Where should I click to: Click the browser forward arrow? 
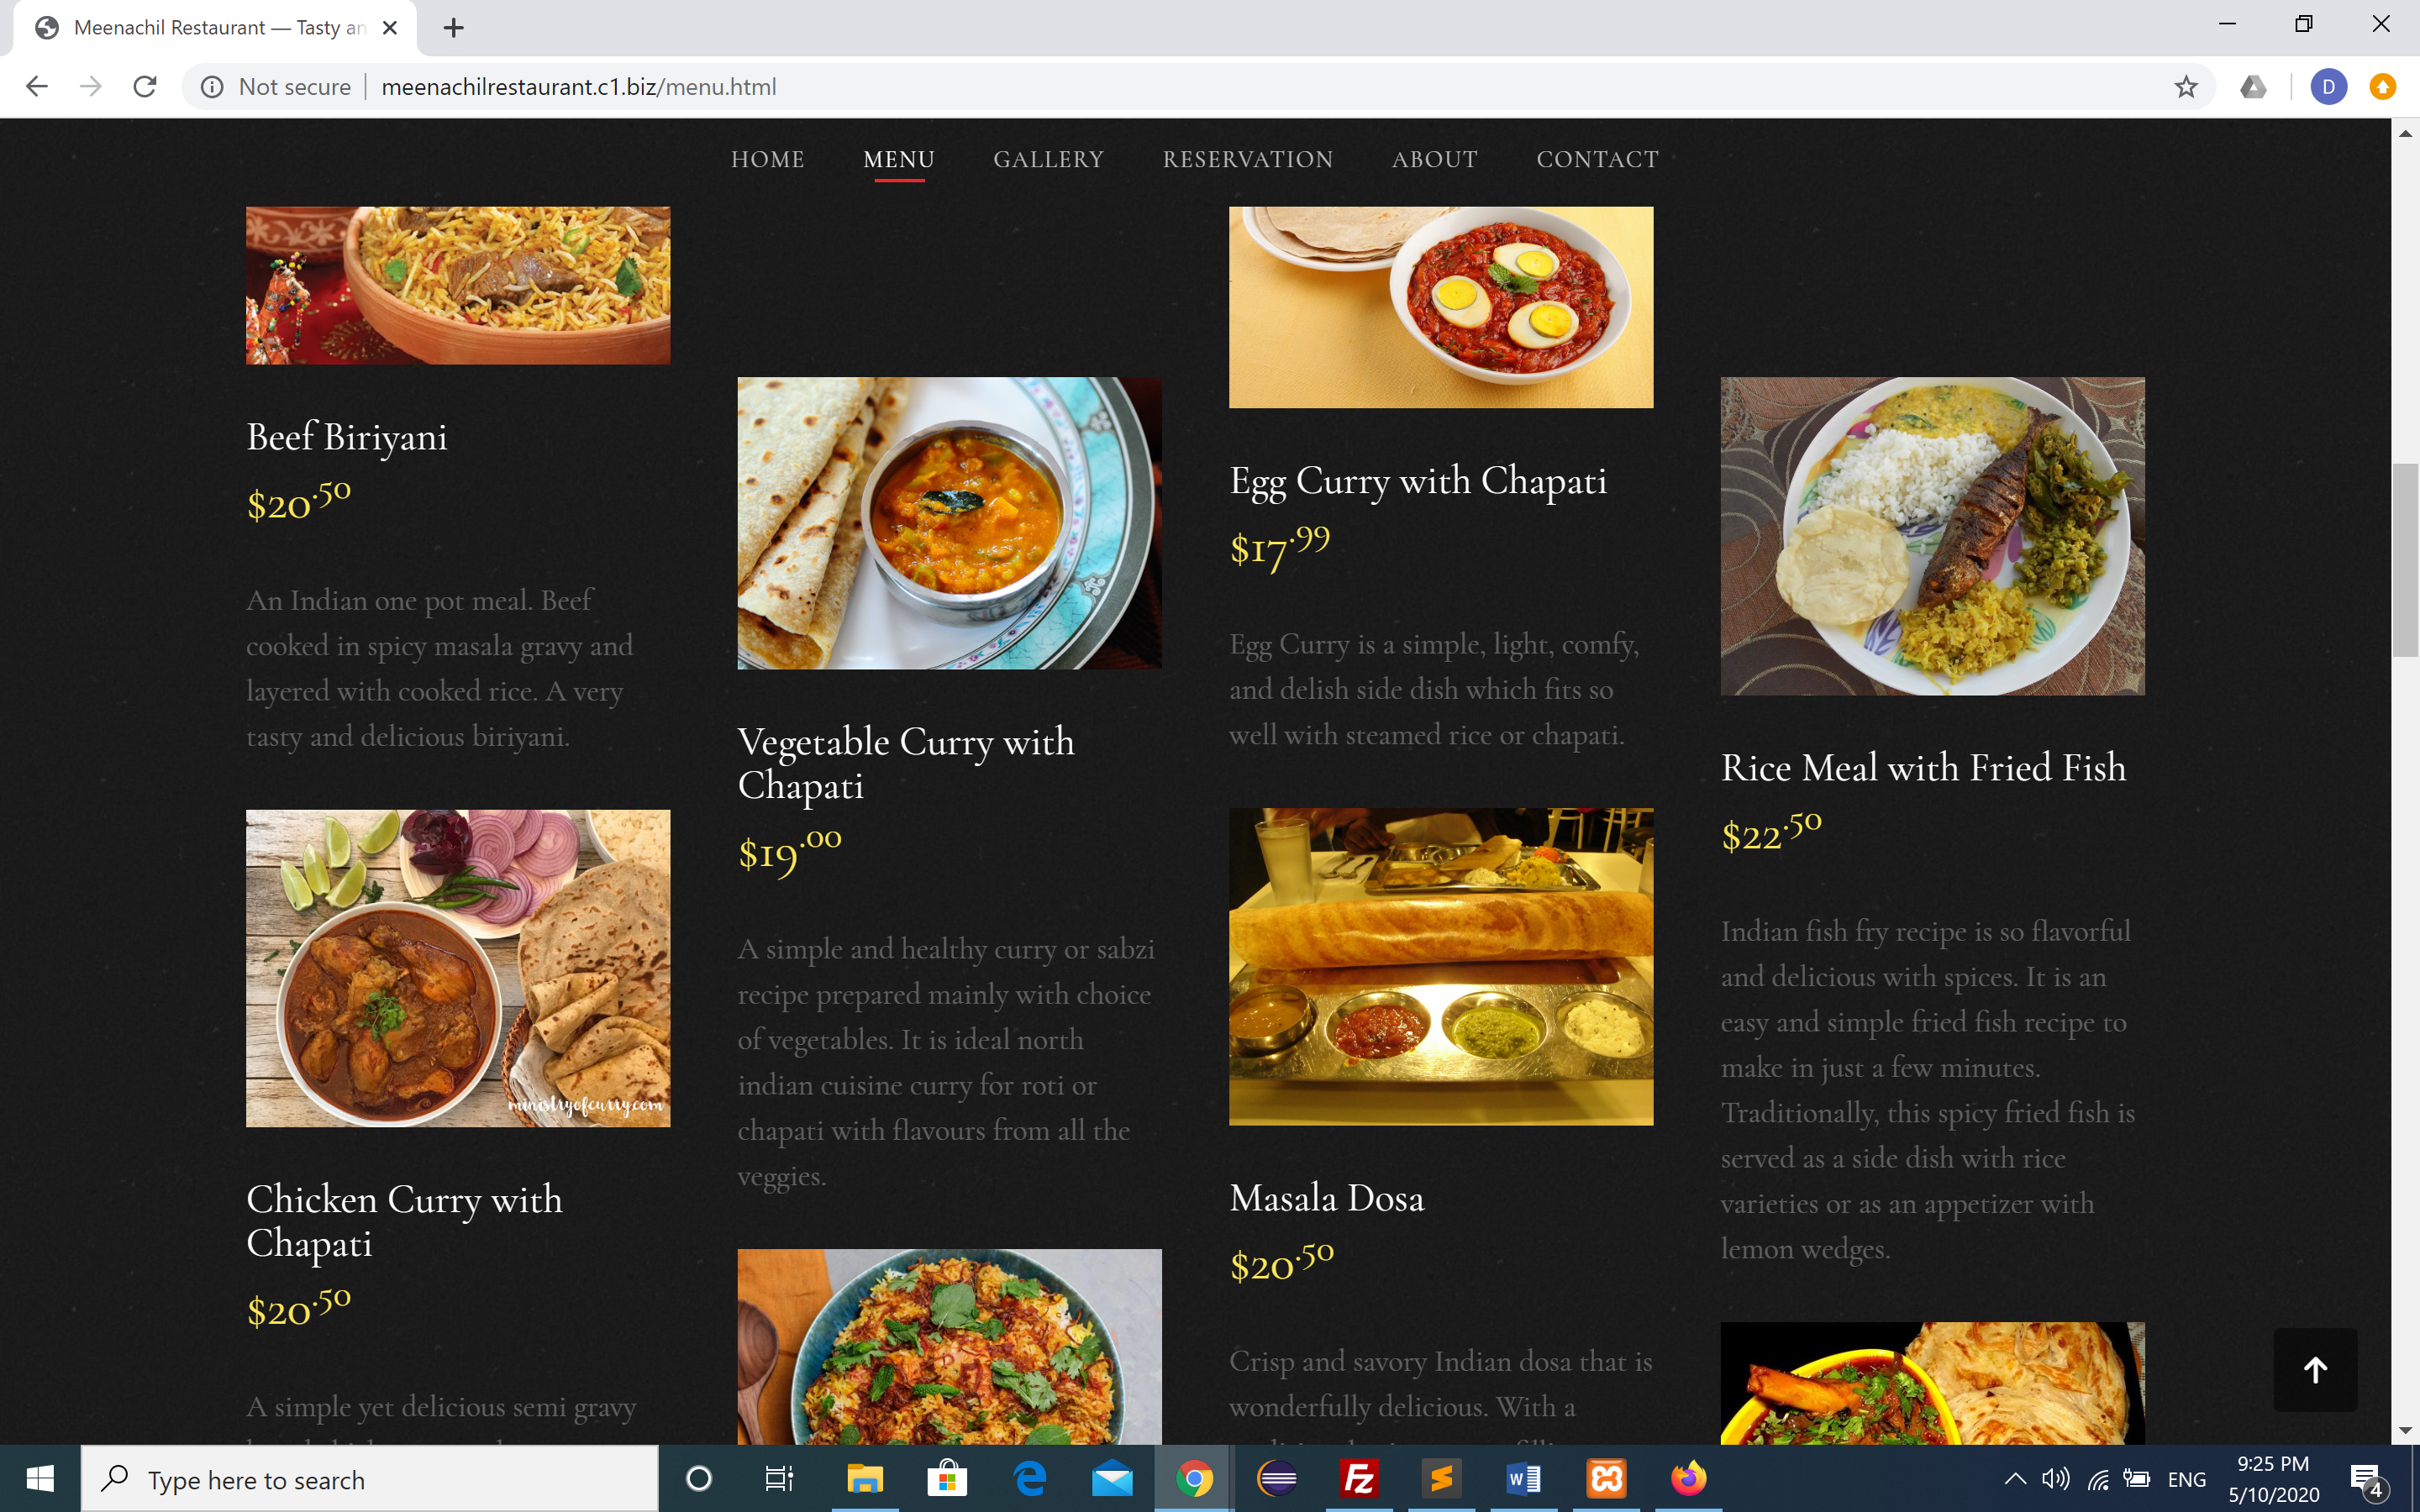[91, 87]
